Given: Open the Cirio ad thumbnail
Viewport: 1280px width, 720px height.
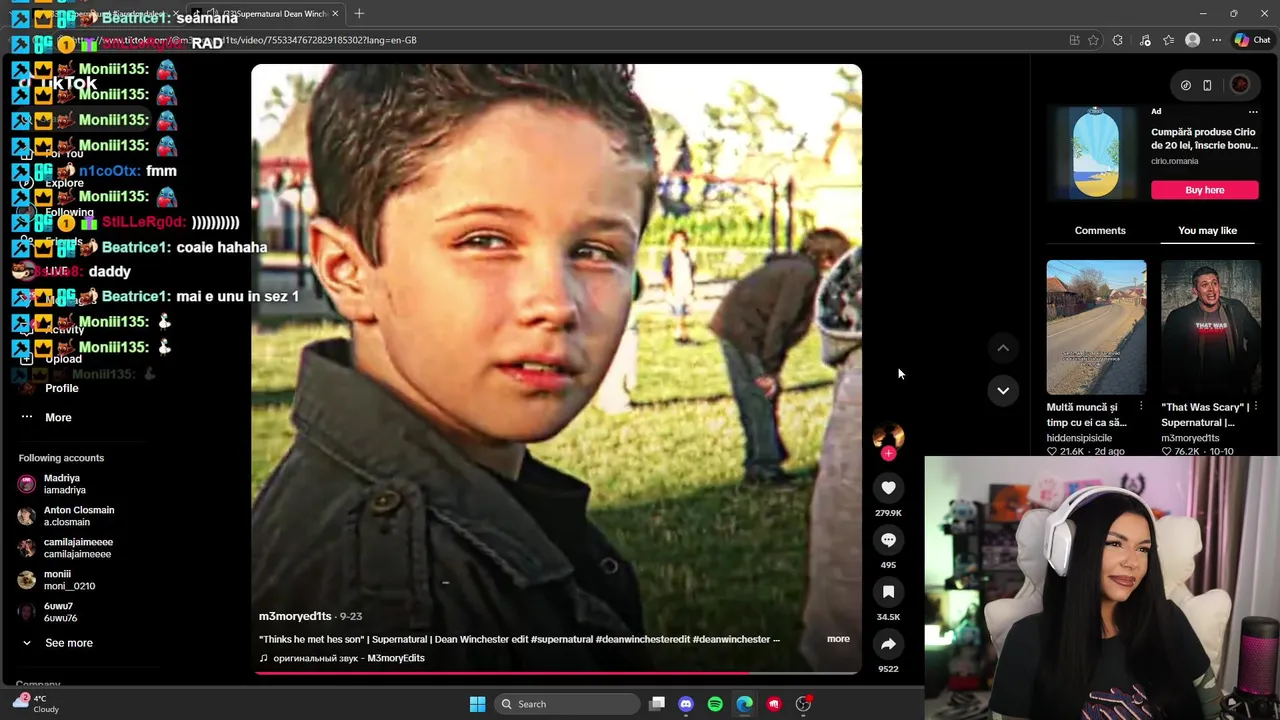Looking at the screenshot, I should pos(1096,153).
